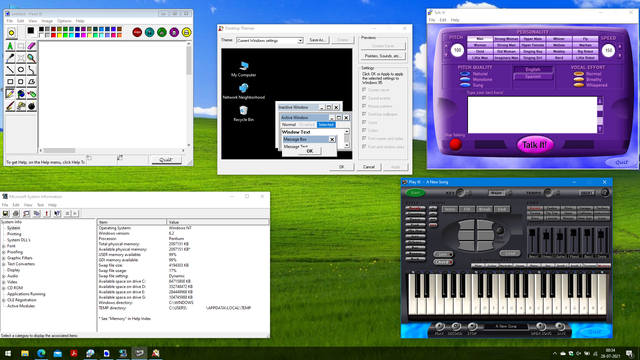Open the View menu in System Information
Screen dimensions: 640x360
28,205
